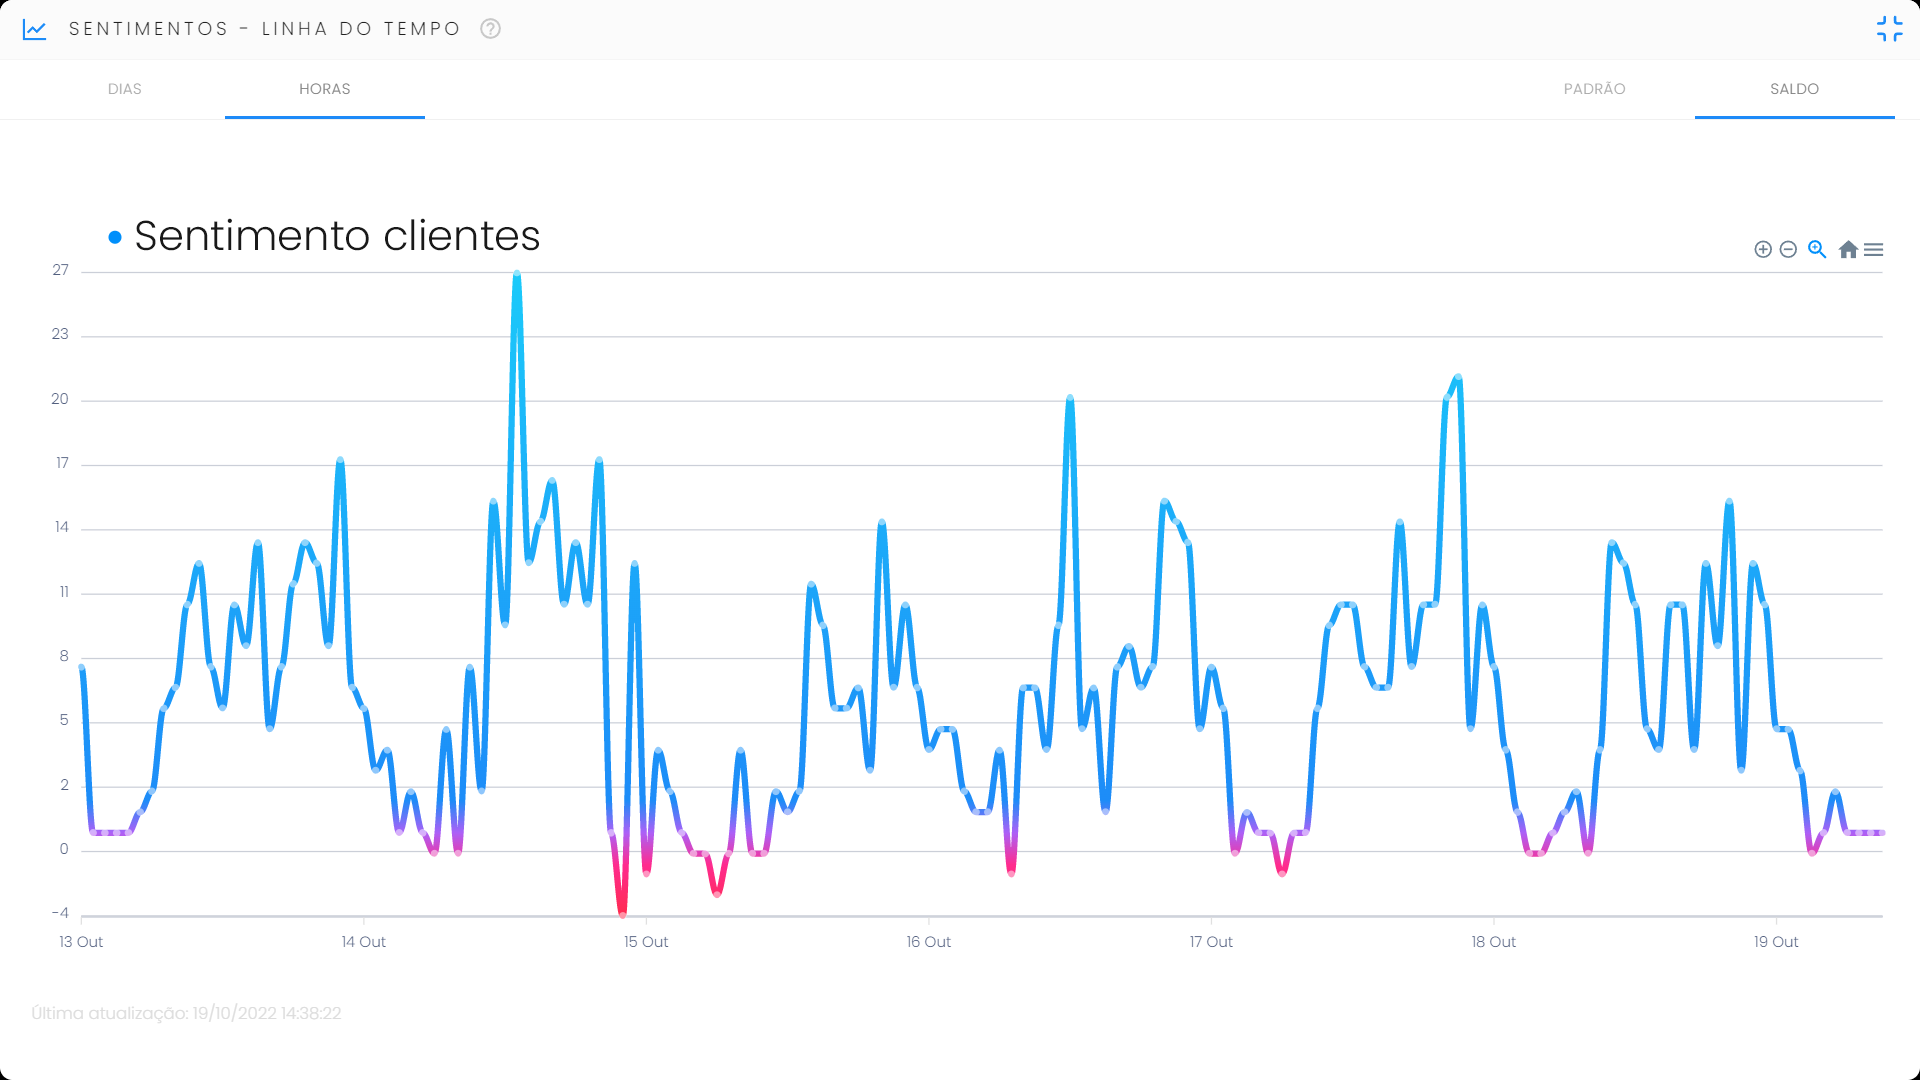Select the HORAS tab
The height and width of the screenshot is (1080, 1920).
point(325,89)
